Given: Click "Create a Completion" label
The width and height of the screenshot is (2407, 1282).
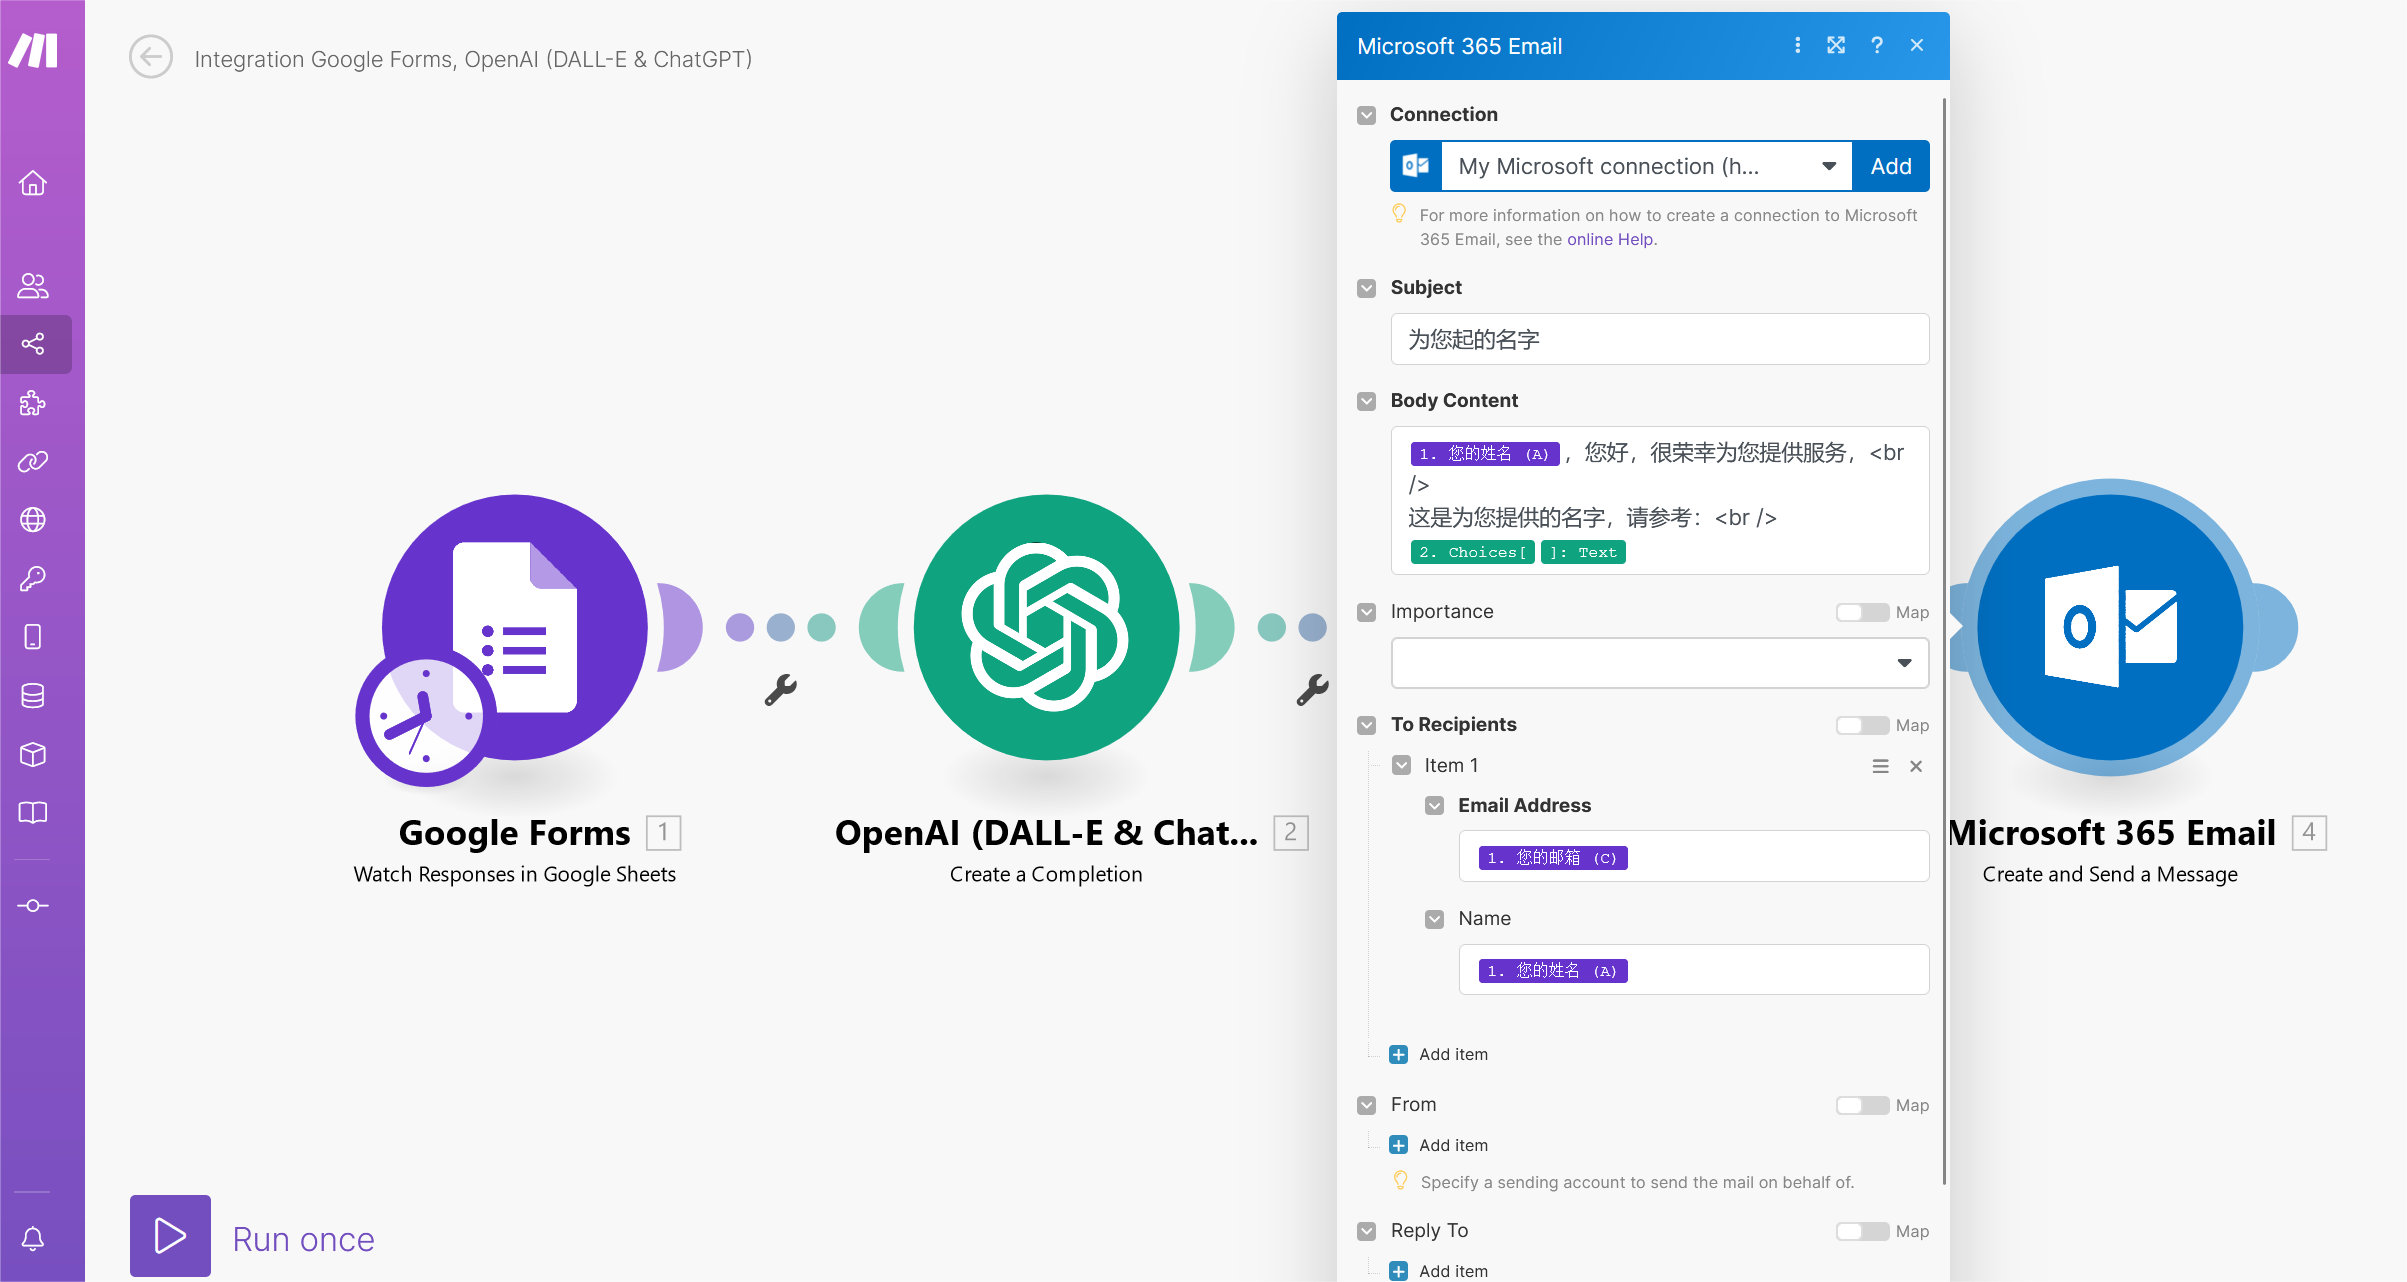Looking at the screenshot, I should [x=1046, y=874].
